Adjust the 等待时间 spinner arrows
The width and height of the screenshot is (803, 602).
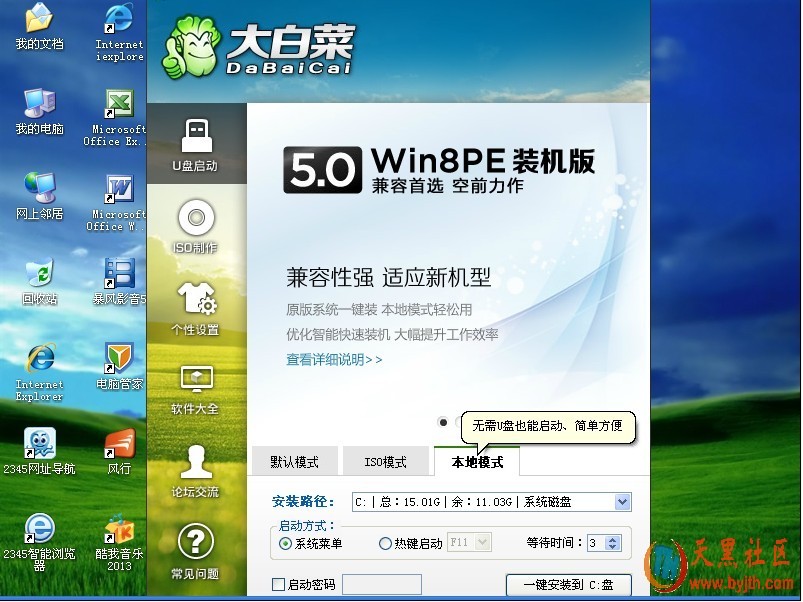(614, 543)
